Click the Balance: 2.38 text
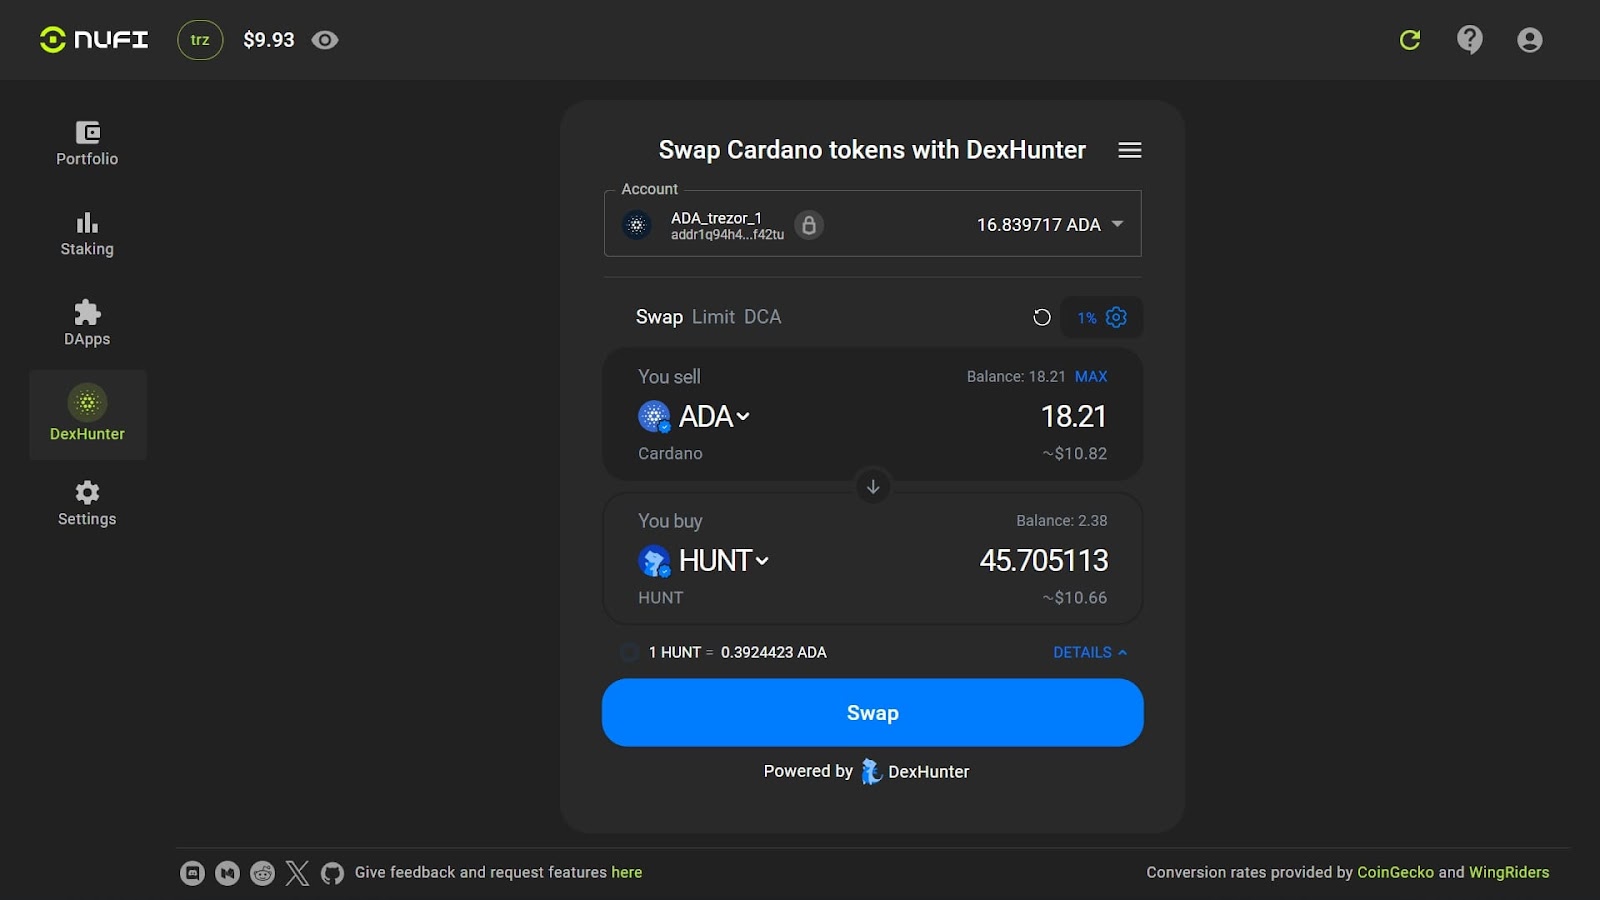 click(1061, 521)
